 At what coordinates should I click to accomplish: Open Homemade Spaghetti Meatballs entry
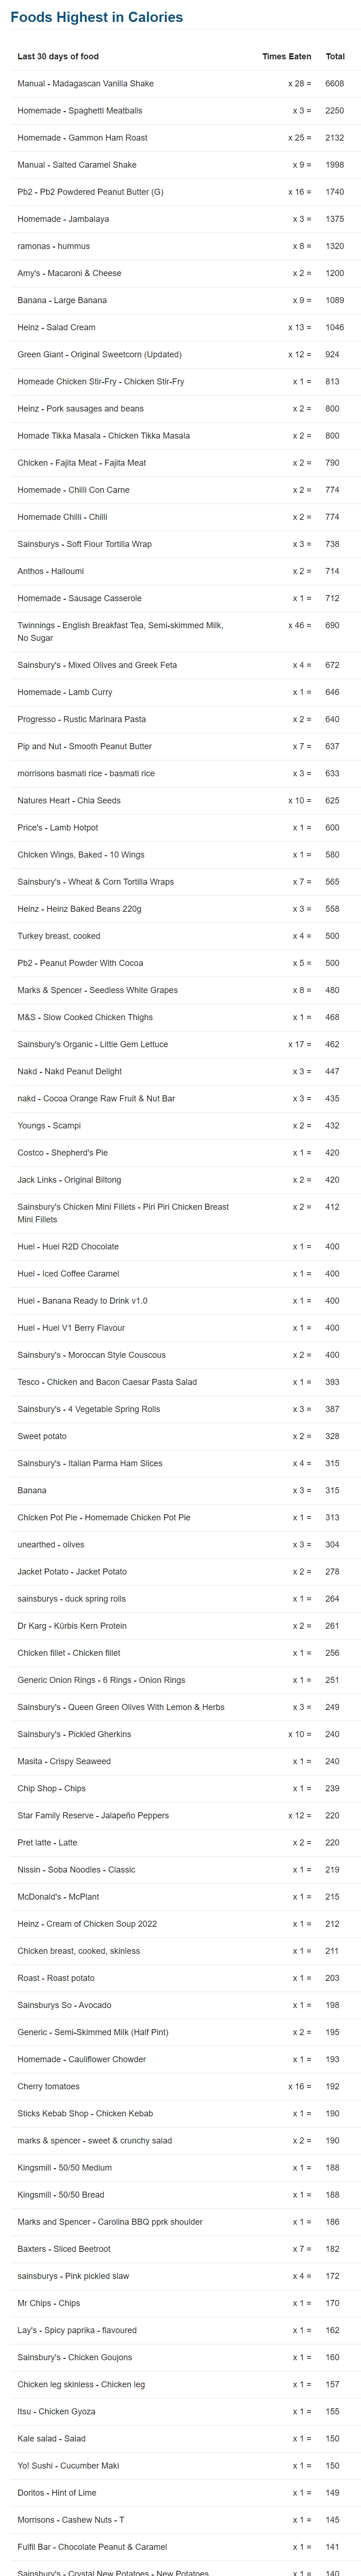click(x=180, y=111)
